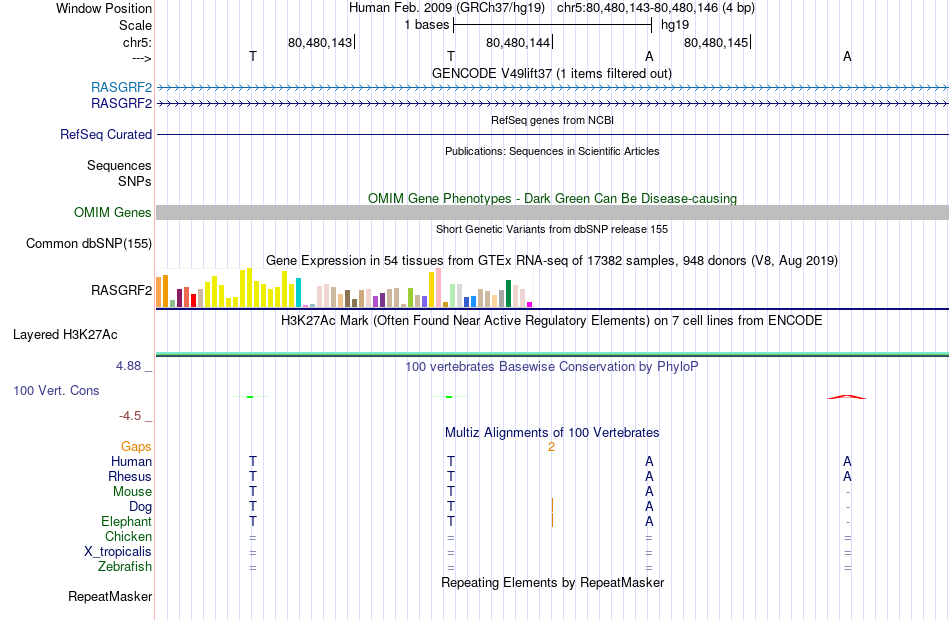Click the dark green bar in GTEx chart
Viewport: 950px width, 620px height.
coord(508,294)
